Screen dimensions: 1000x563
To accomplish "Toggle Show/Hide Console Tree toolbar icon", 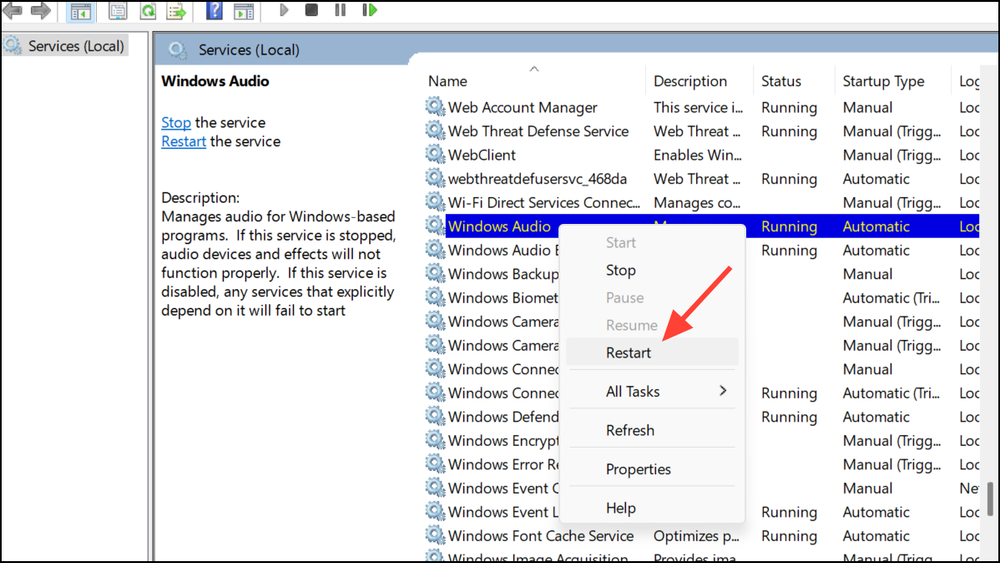I will coord(81,11).
